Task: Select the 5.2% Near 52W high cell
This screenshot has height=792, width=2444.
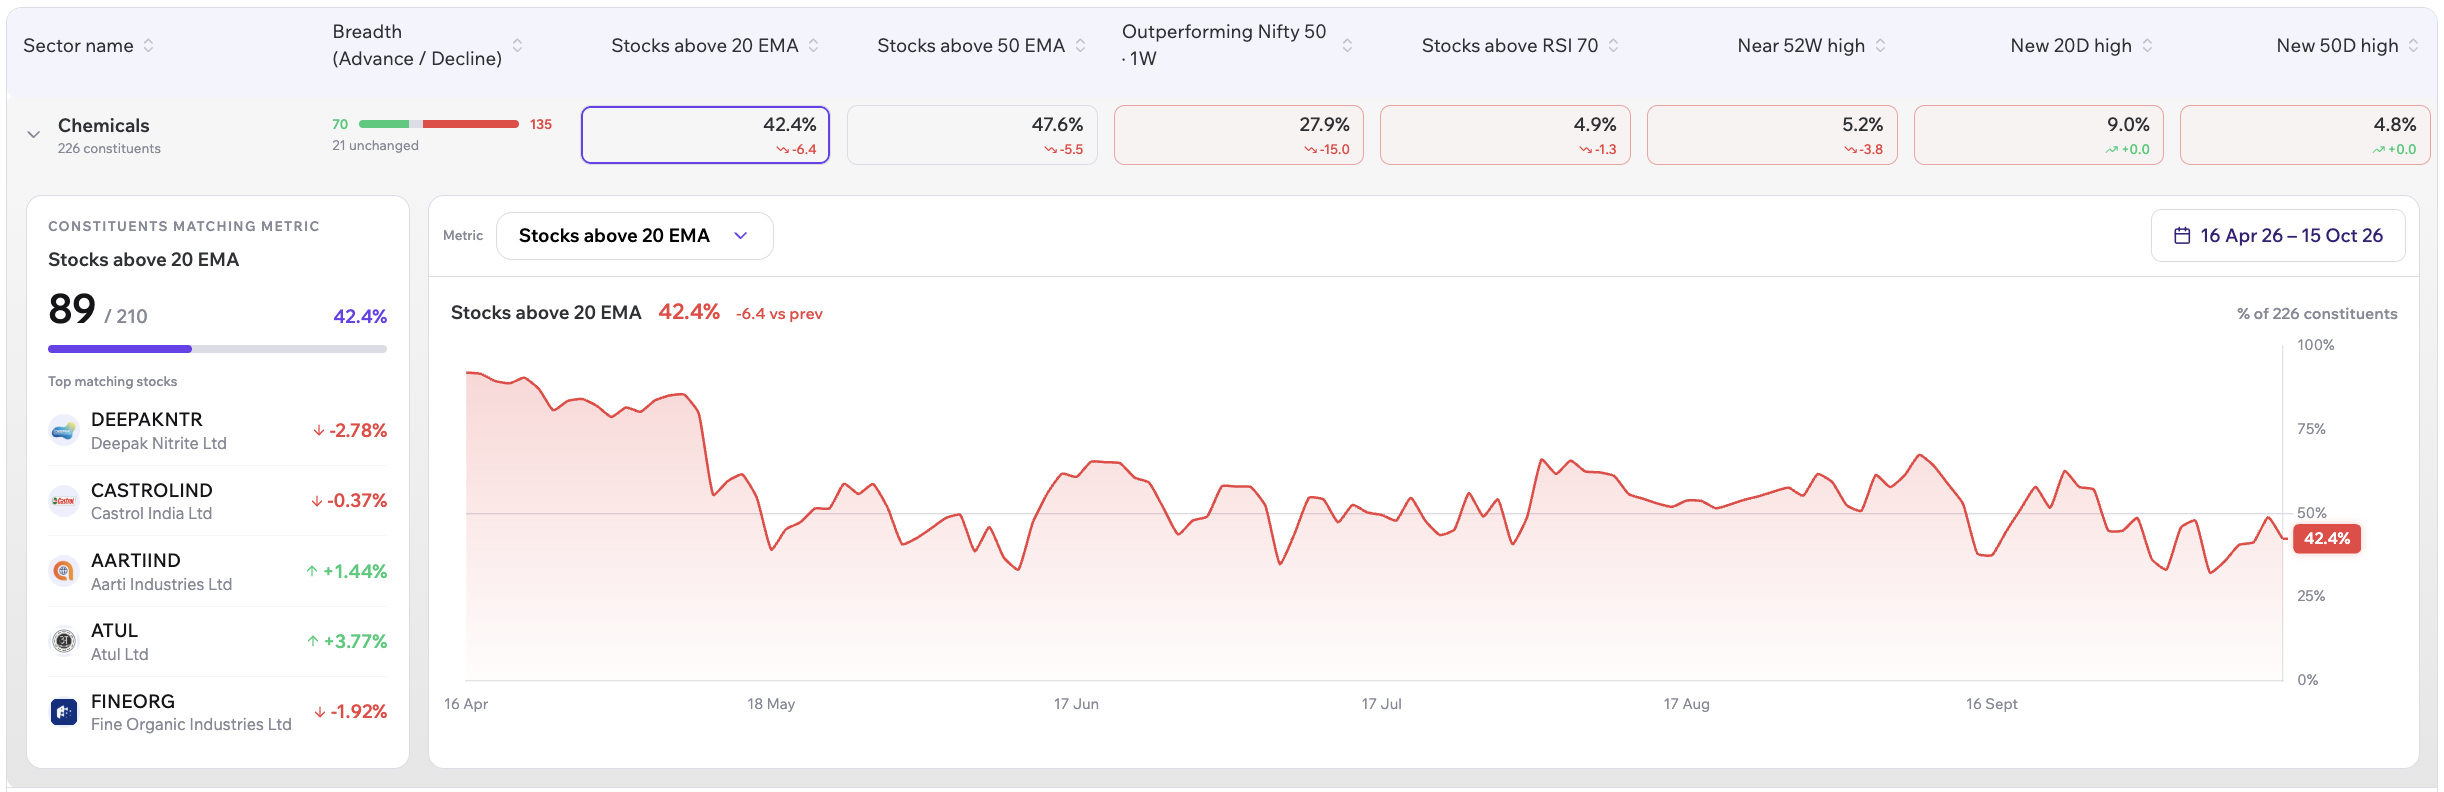Action: coord(1772,135)
